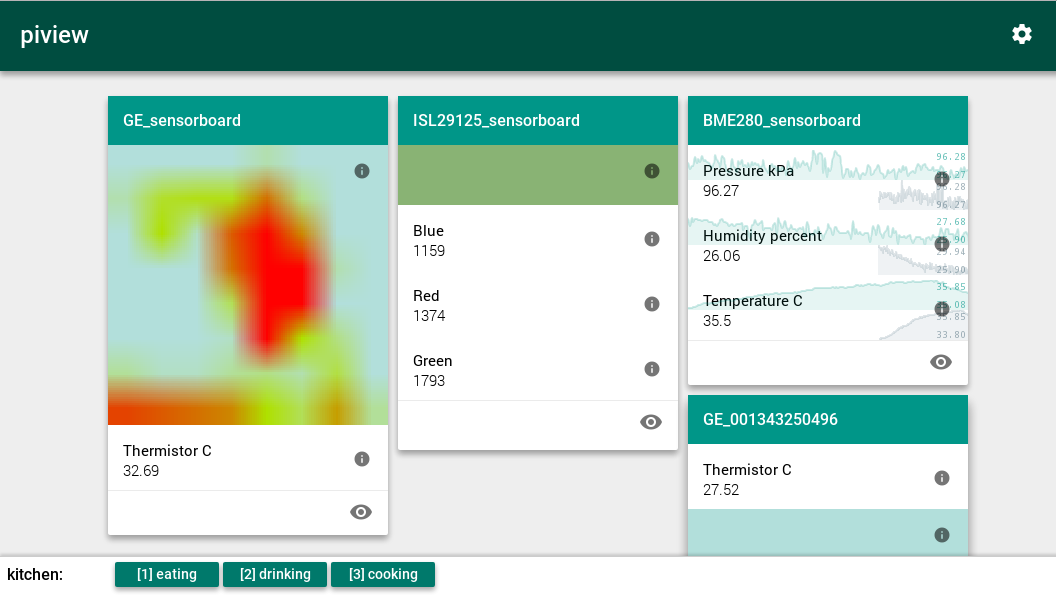Open settings via the gear icon

[1021, 34]
